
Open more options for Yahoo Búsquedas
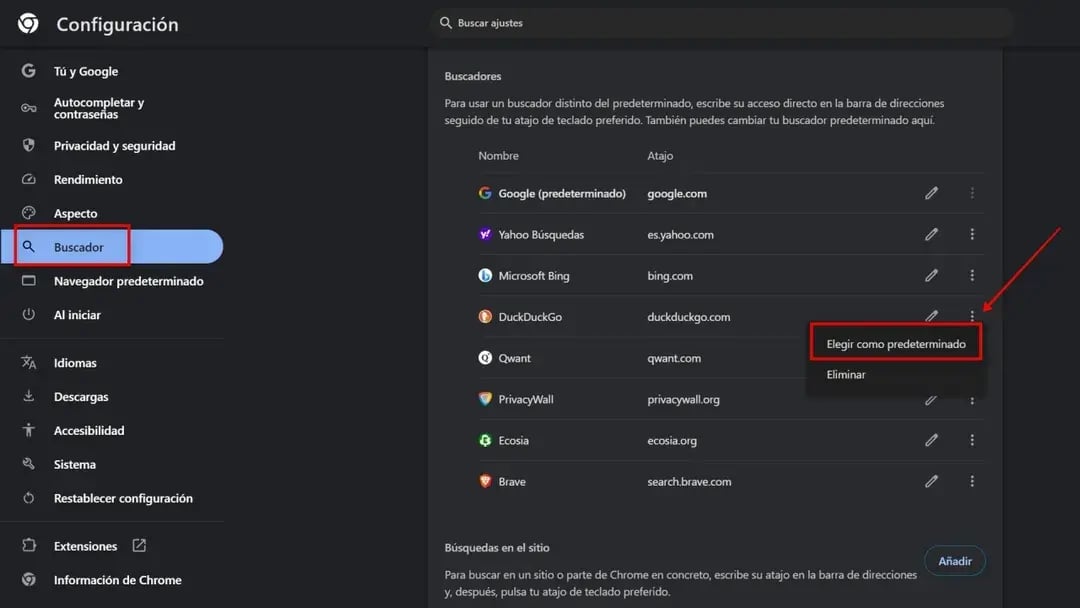point(972,234)
